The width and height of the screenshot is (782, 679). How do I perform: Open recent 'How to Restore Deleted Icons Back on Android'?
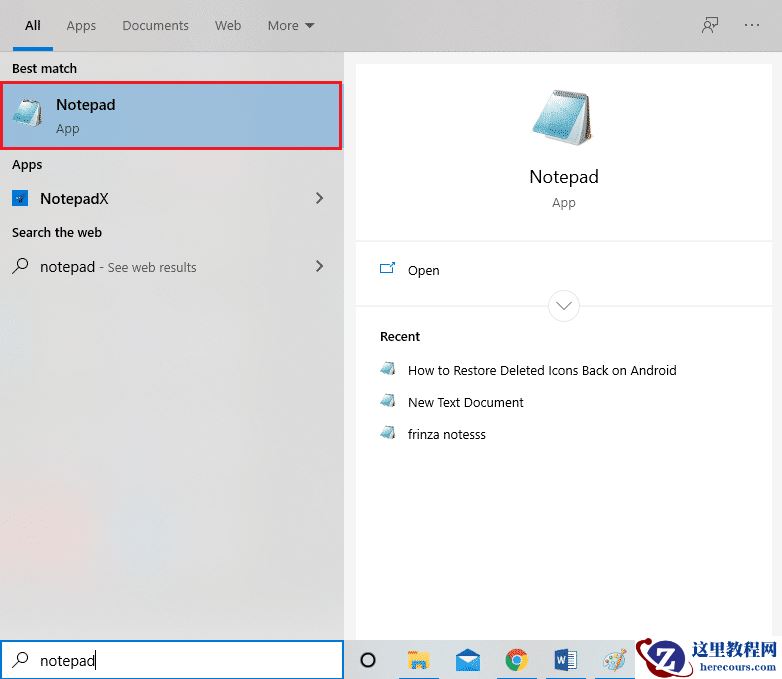coord(542,370)
